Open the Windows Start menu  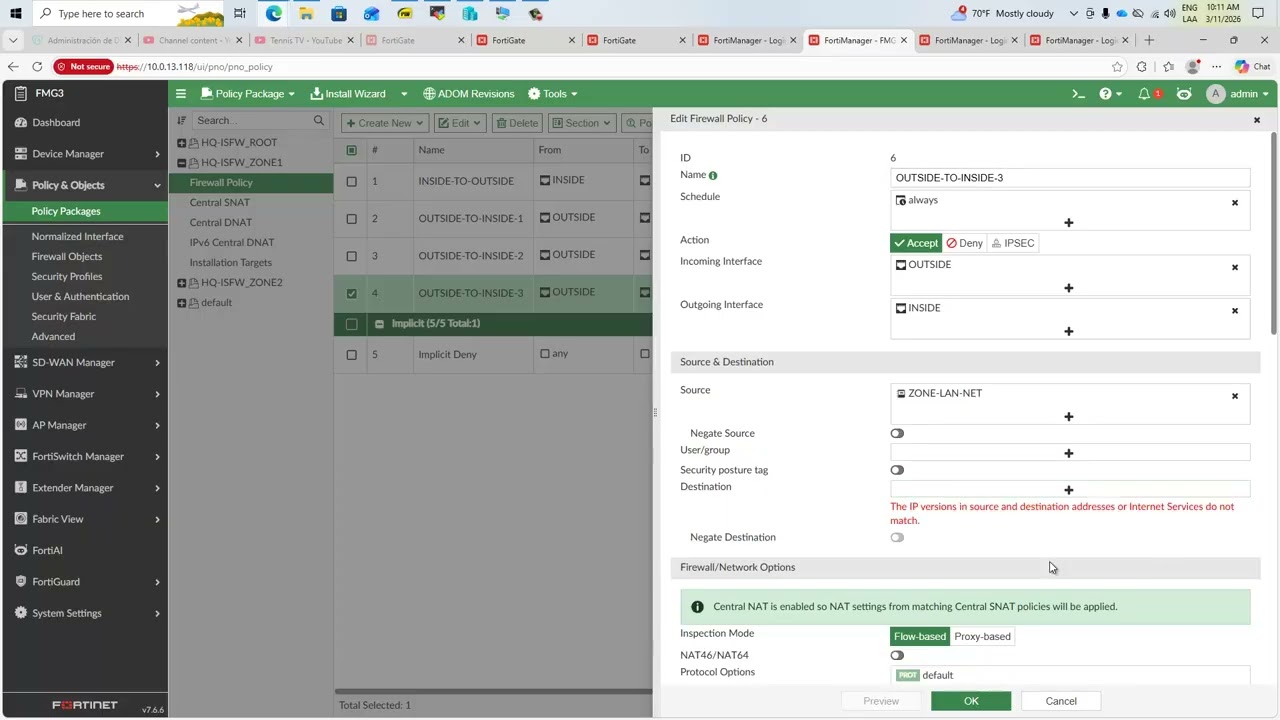pos(15,14)
